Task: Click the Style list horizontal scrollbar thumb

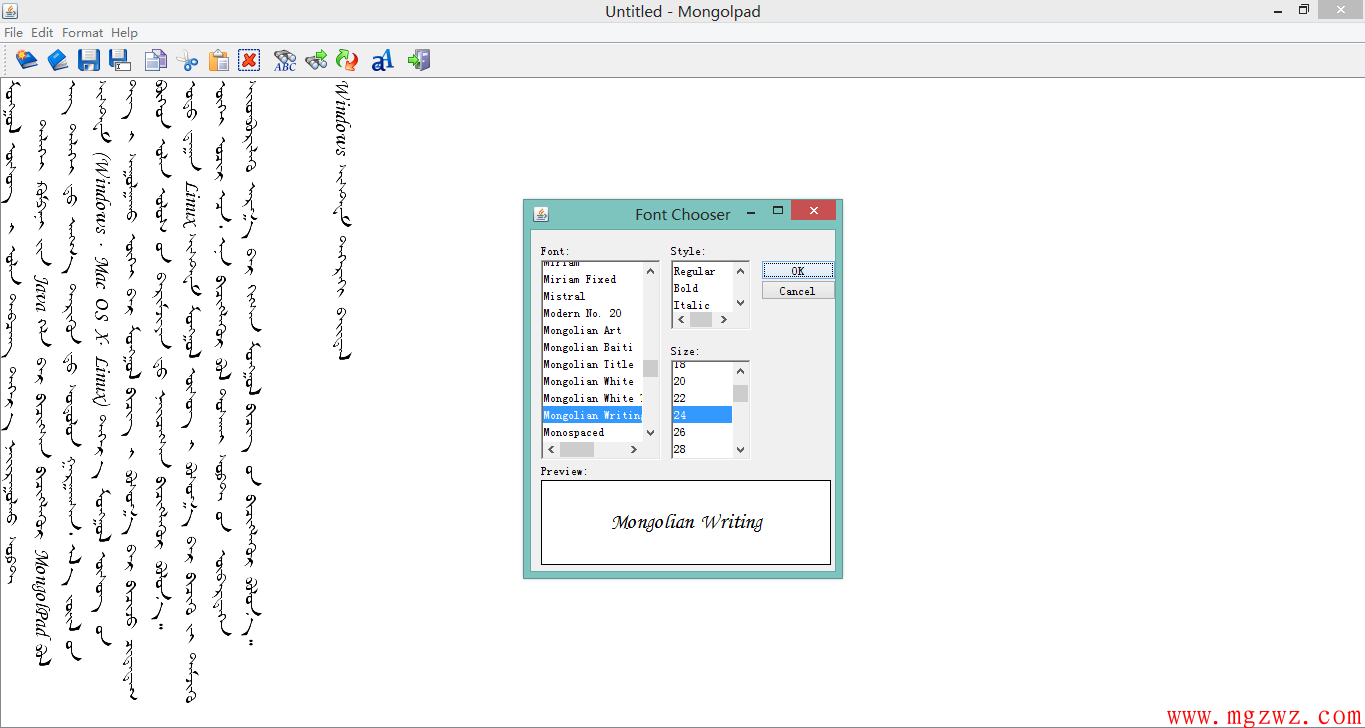Action: [701, 320]
